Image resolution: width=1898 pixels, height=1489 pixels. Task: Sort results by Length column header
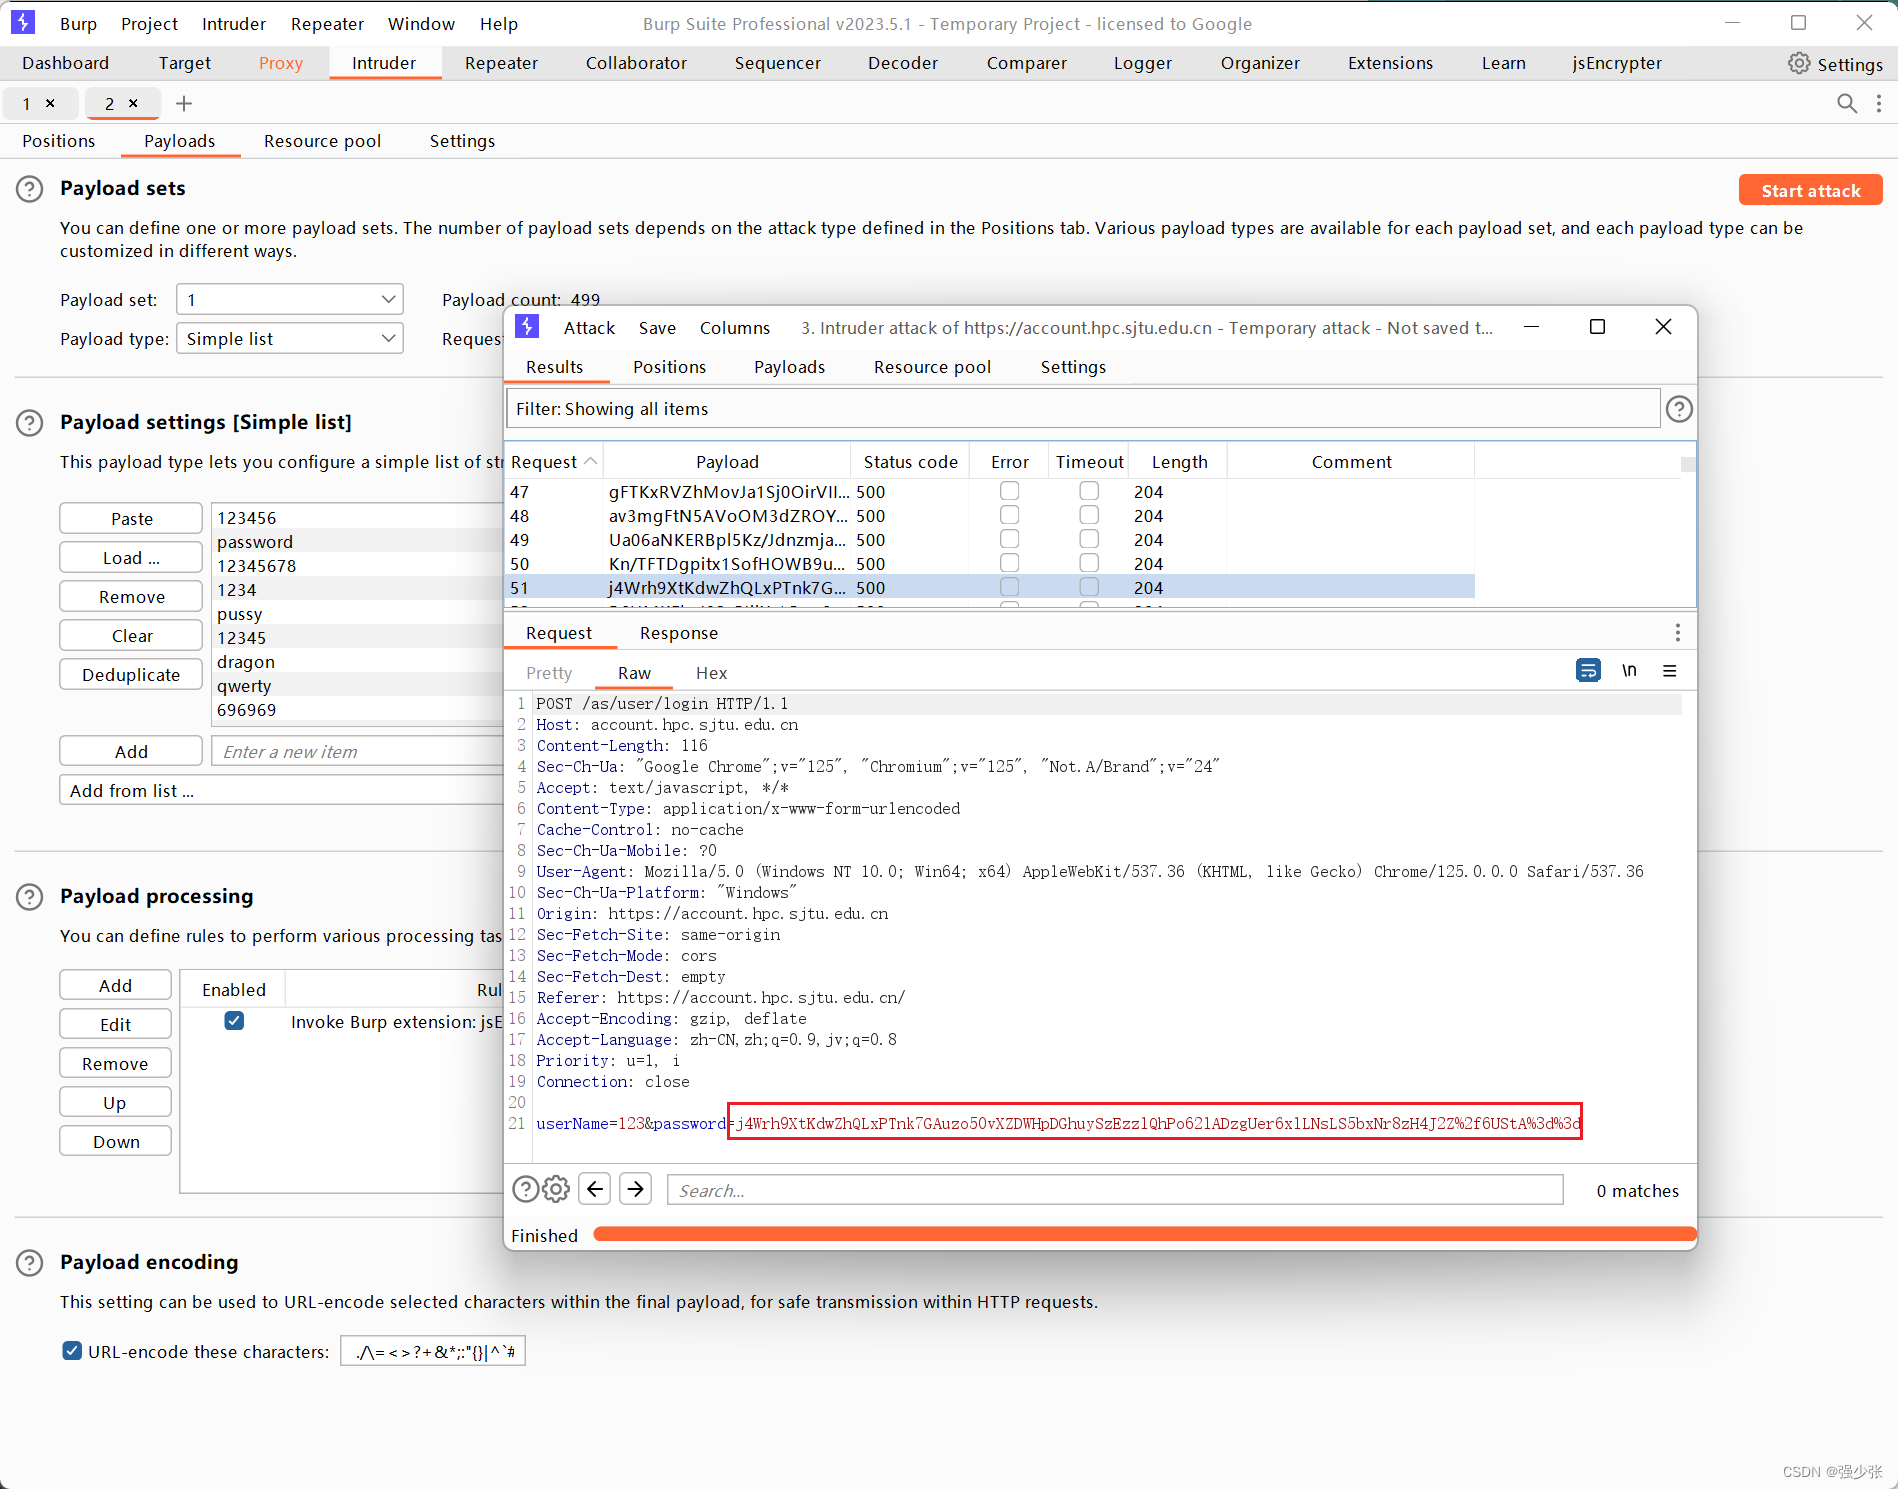coord(1179,461)
